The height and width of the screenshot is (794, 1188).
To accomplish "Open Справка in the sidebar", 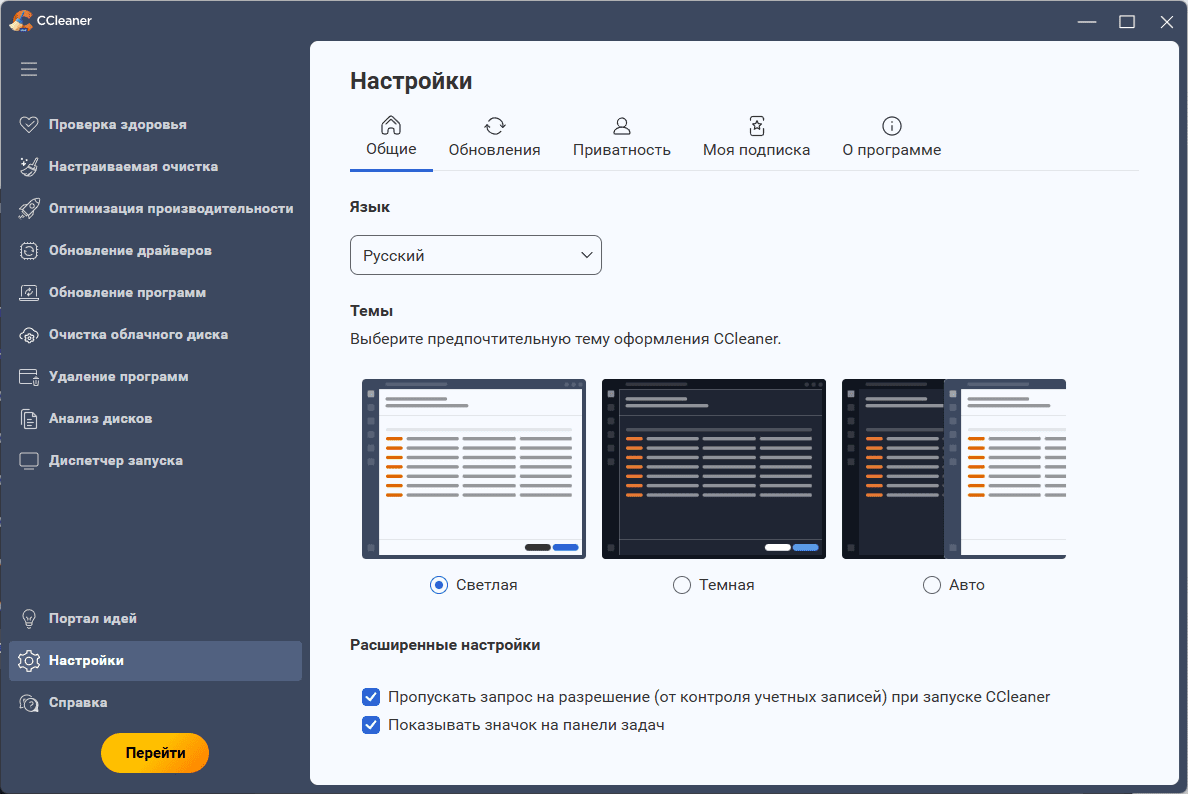I will coord(155,703).
